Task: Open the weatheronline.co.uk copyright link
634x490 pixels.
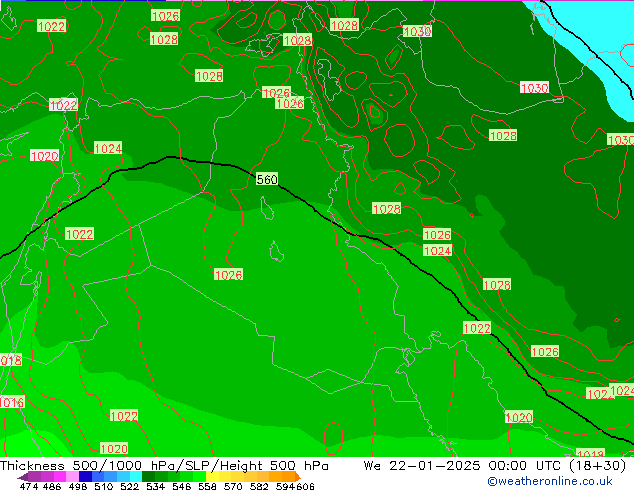Action: pos(550,481)
